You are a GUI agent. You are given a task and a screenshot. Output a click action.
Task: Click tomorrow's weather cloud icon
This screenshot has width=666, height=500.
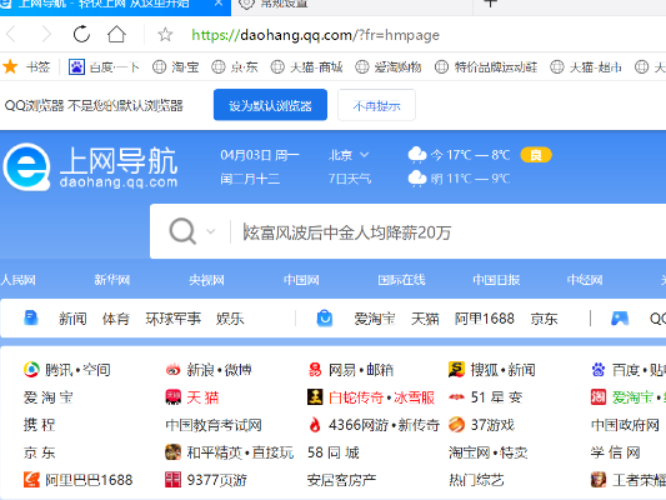417,179
